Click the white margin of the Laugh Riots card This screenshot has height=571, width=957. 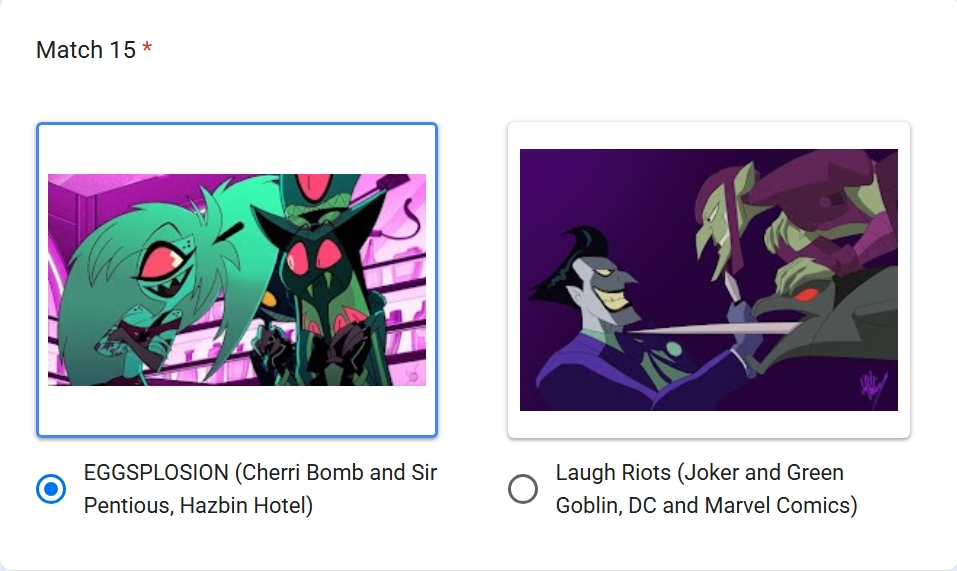pos(708,134)
